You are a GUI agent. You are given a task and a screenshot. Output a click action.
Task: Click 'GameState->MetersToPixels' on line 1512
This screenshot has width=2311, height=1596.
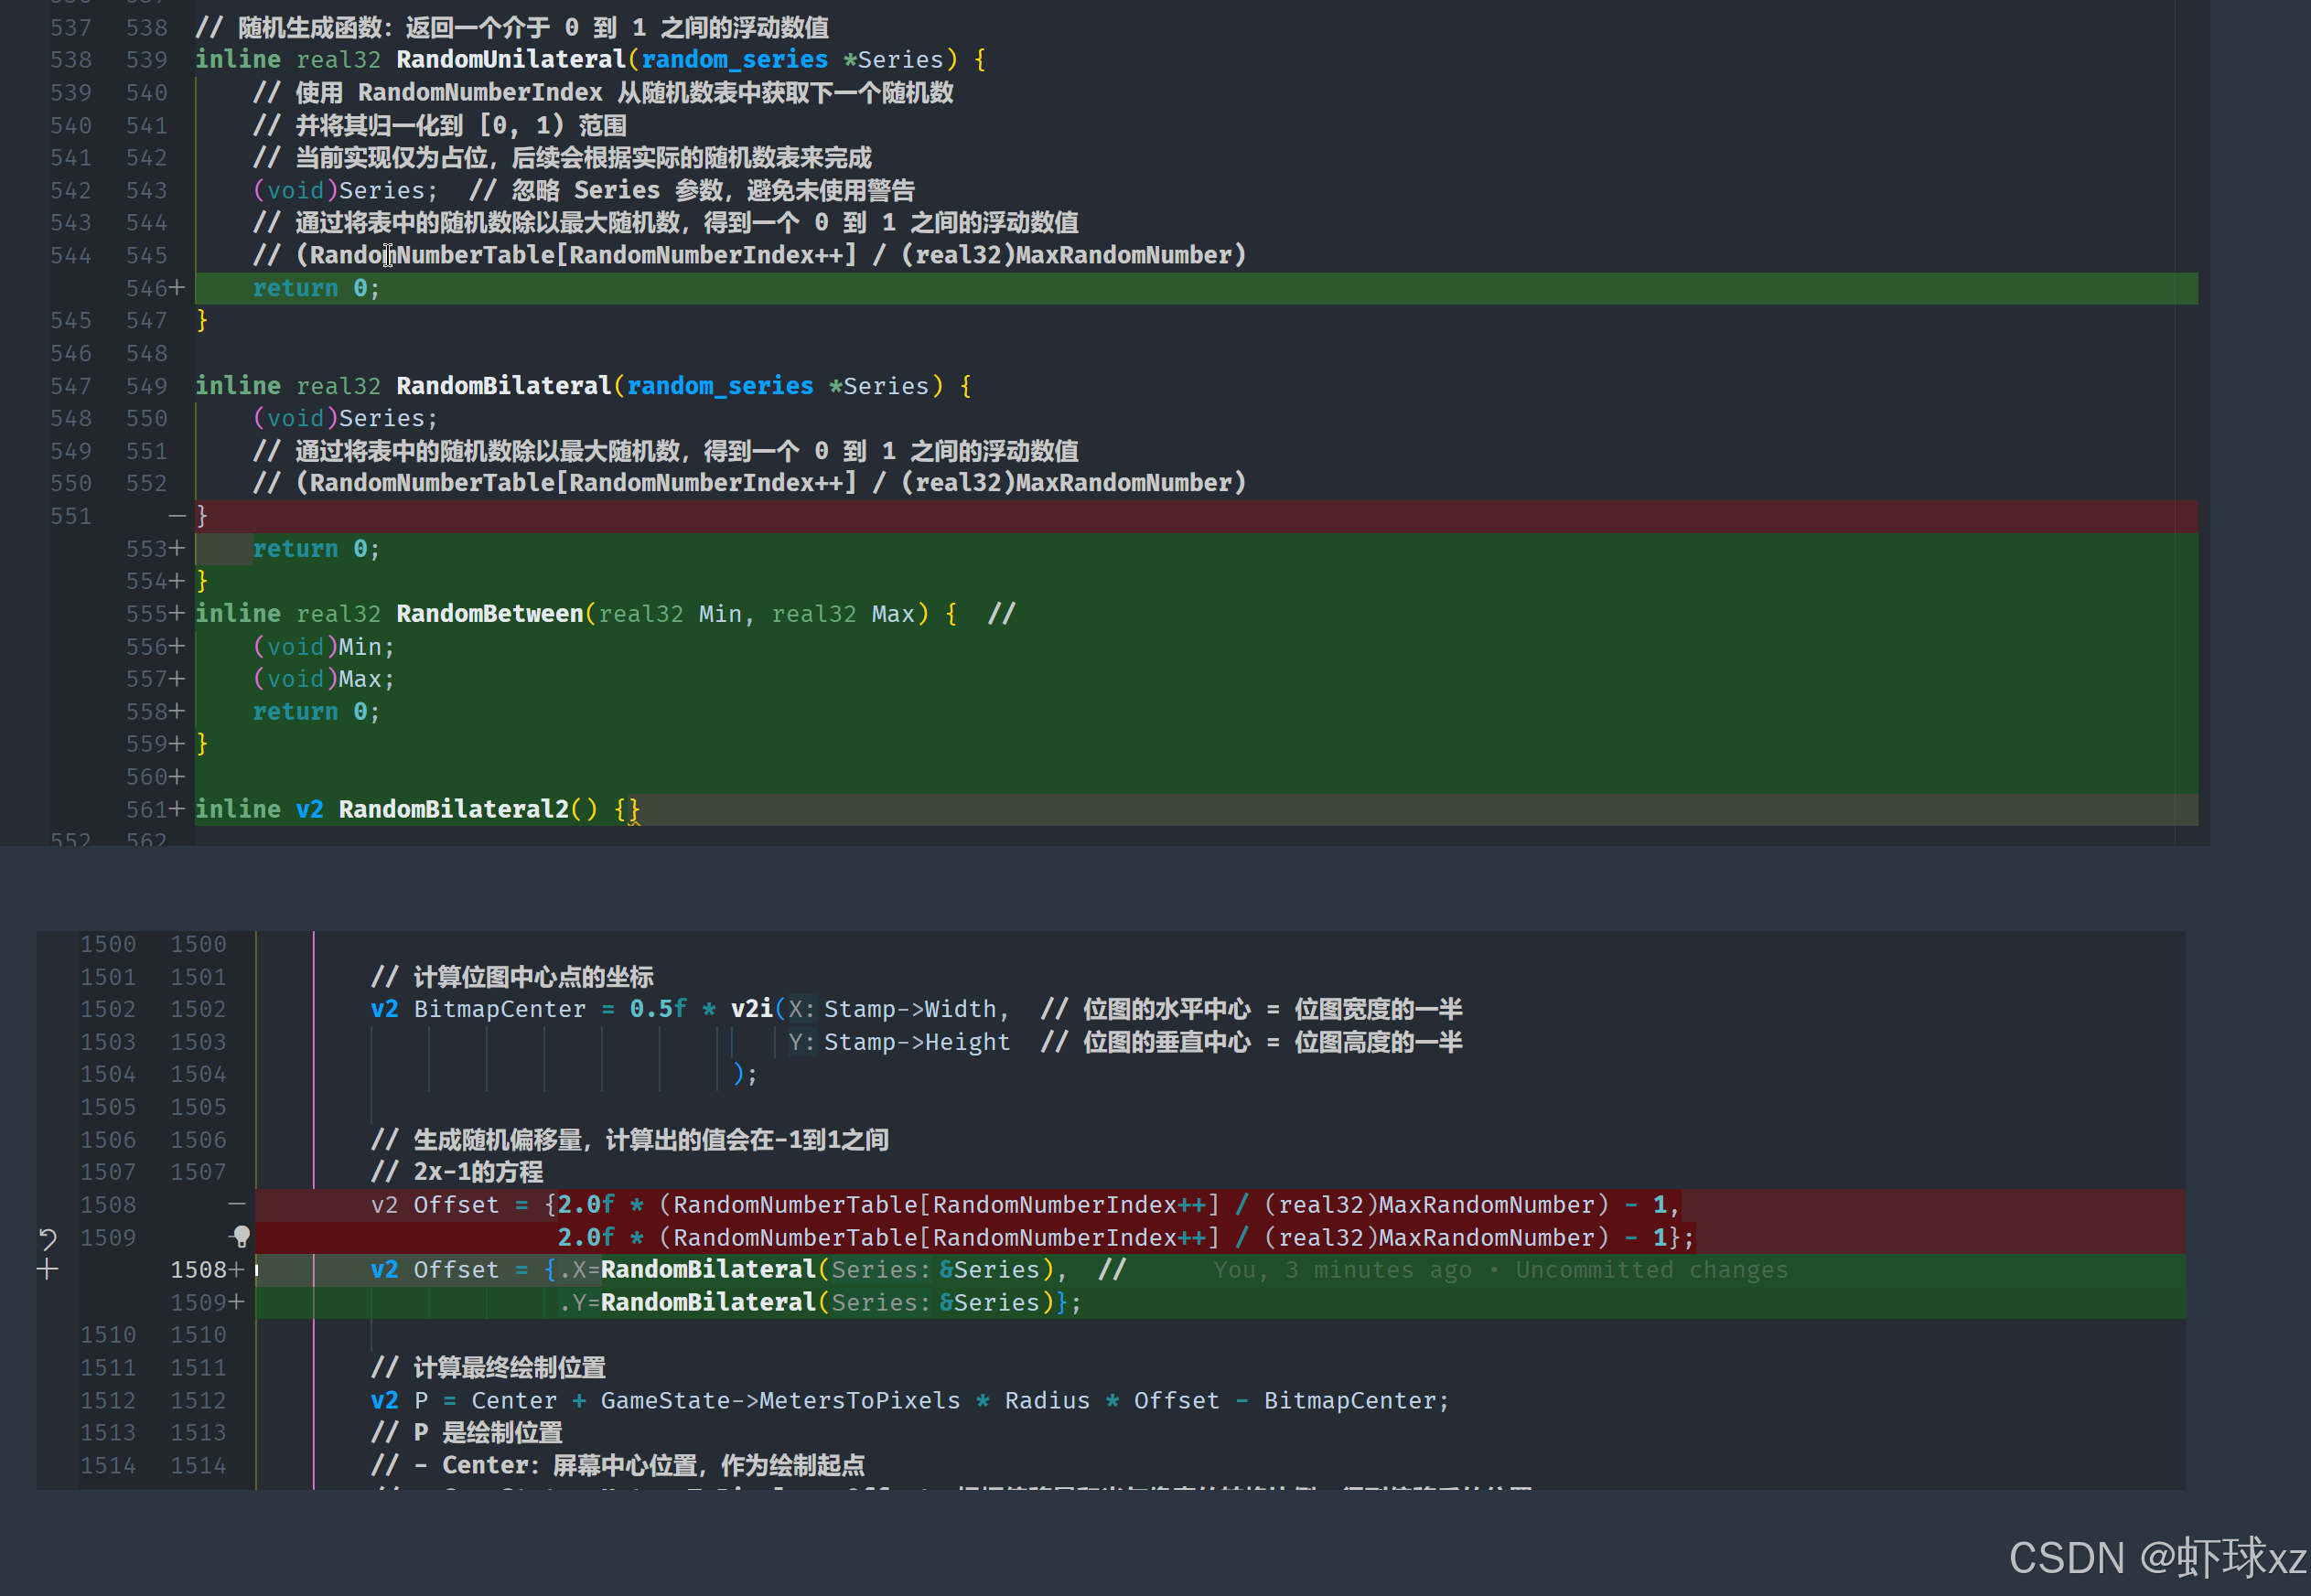780,1401
